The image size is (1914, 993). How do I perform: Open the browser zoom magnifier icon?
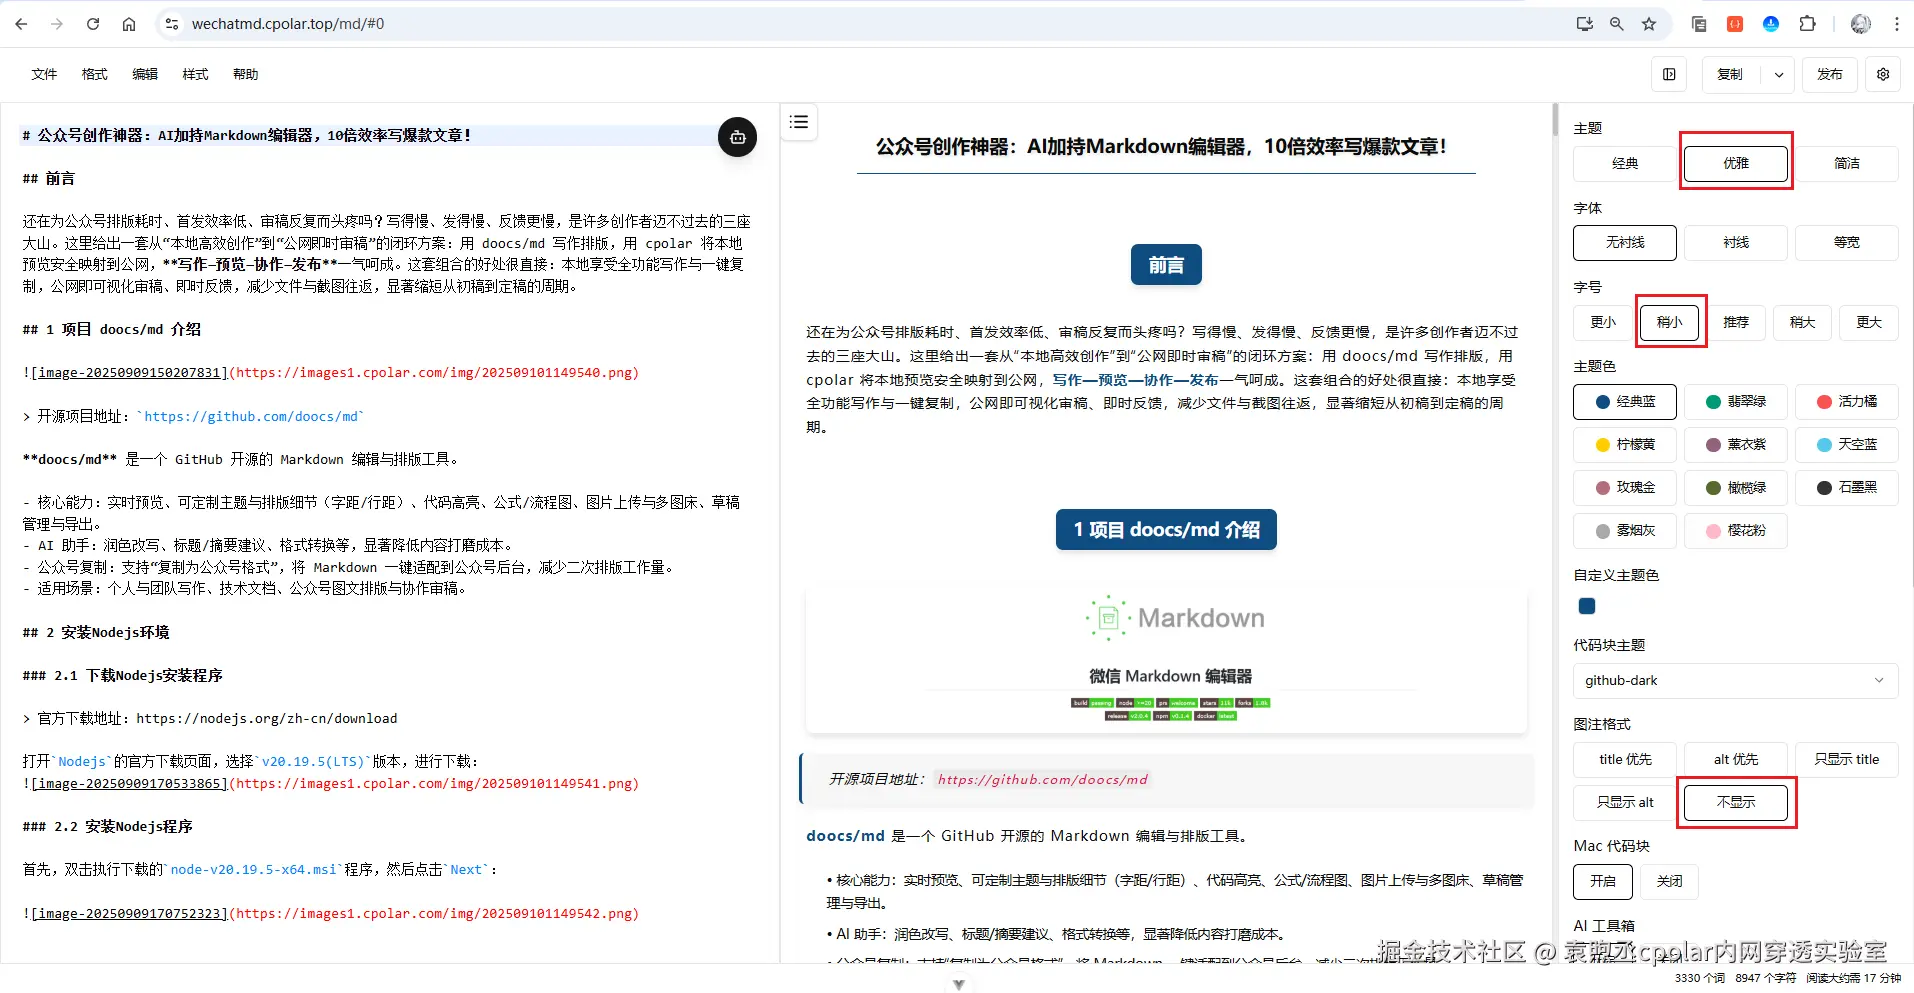(x=1617, y=24)
